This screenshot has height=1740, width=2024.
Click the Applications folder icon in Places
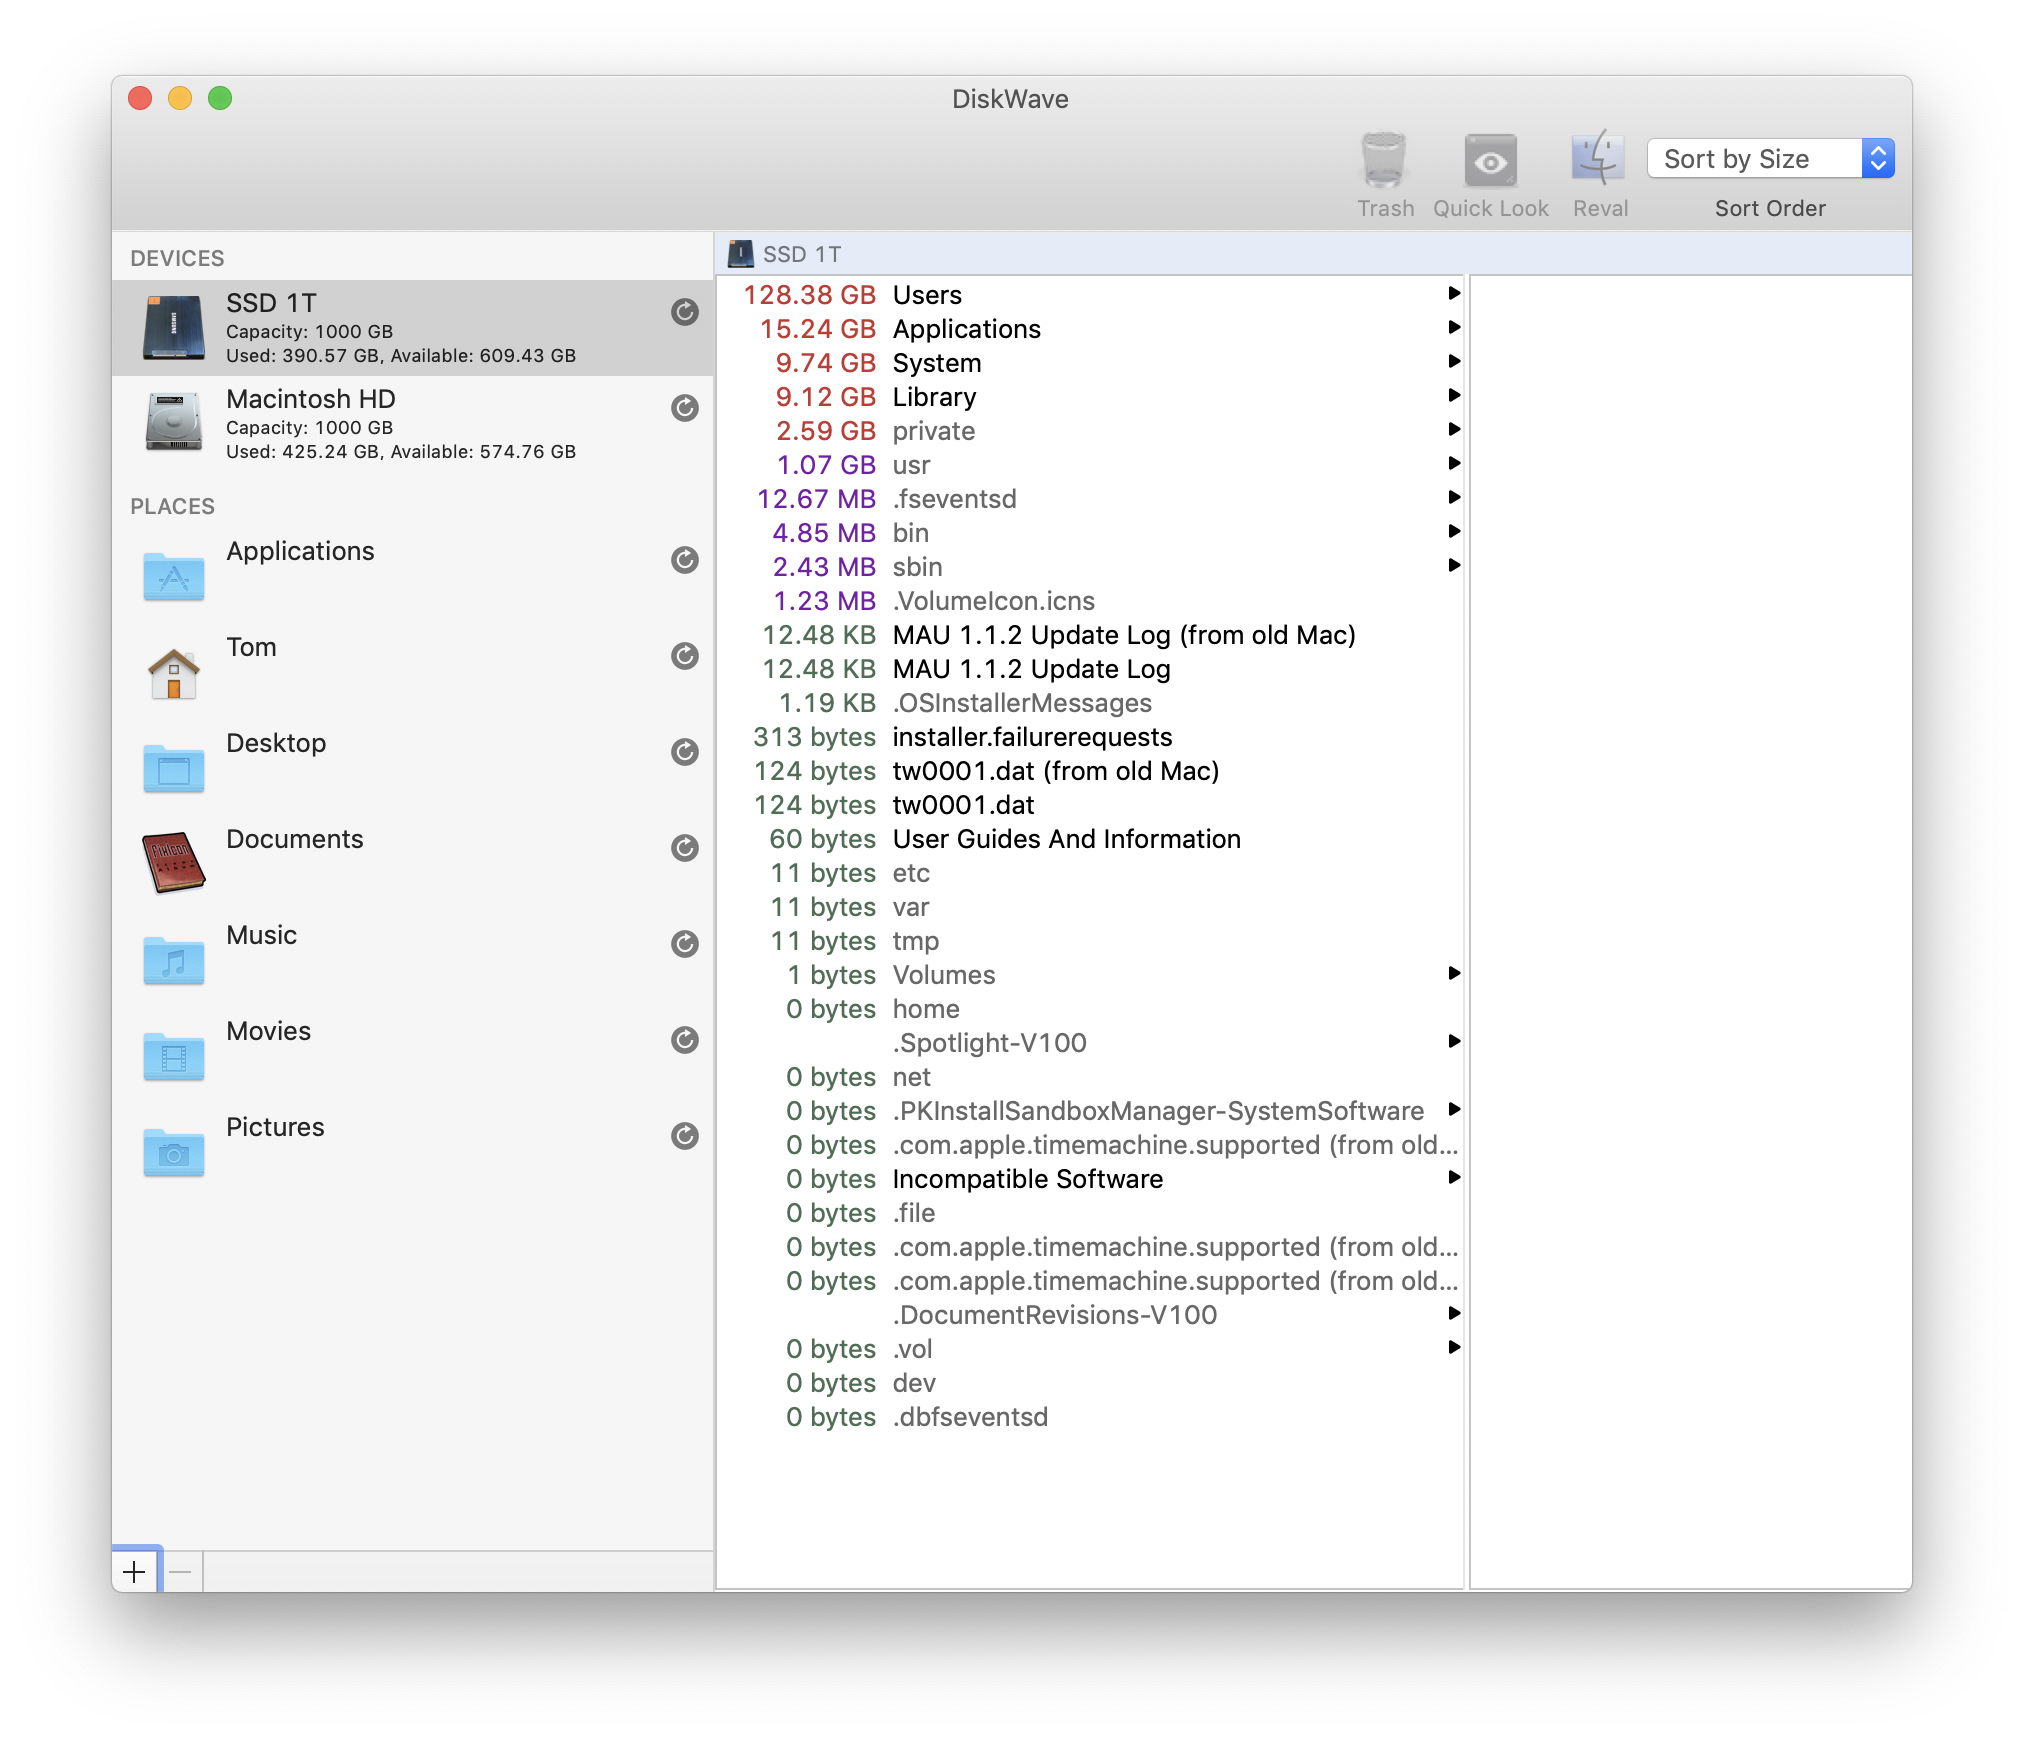point(174,575)
